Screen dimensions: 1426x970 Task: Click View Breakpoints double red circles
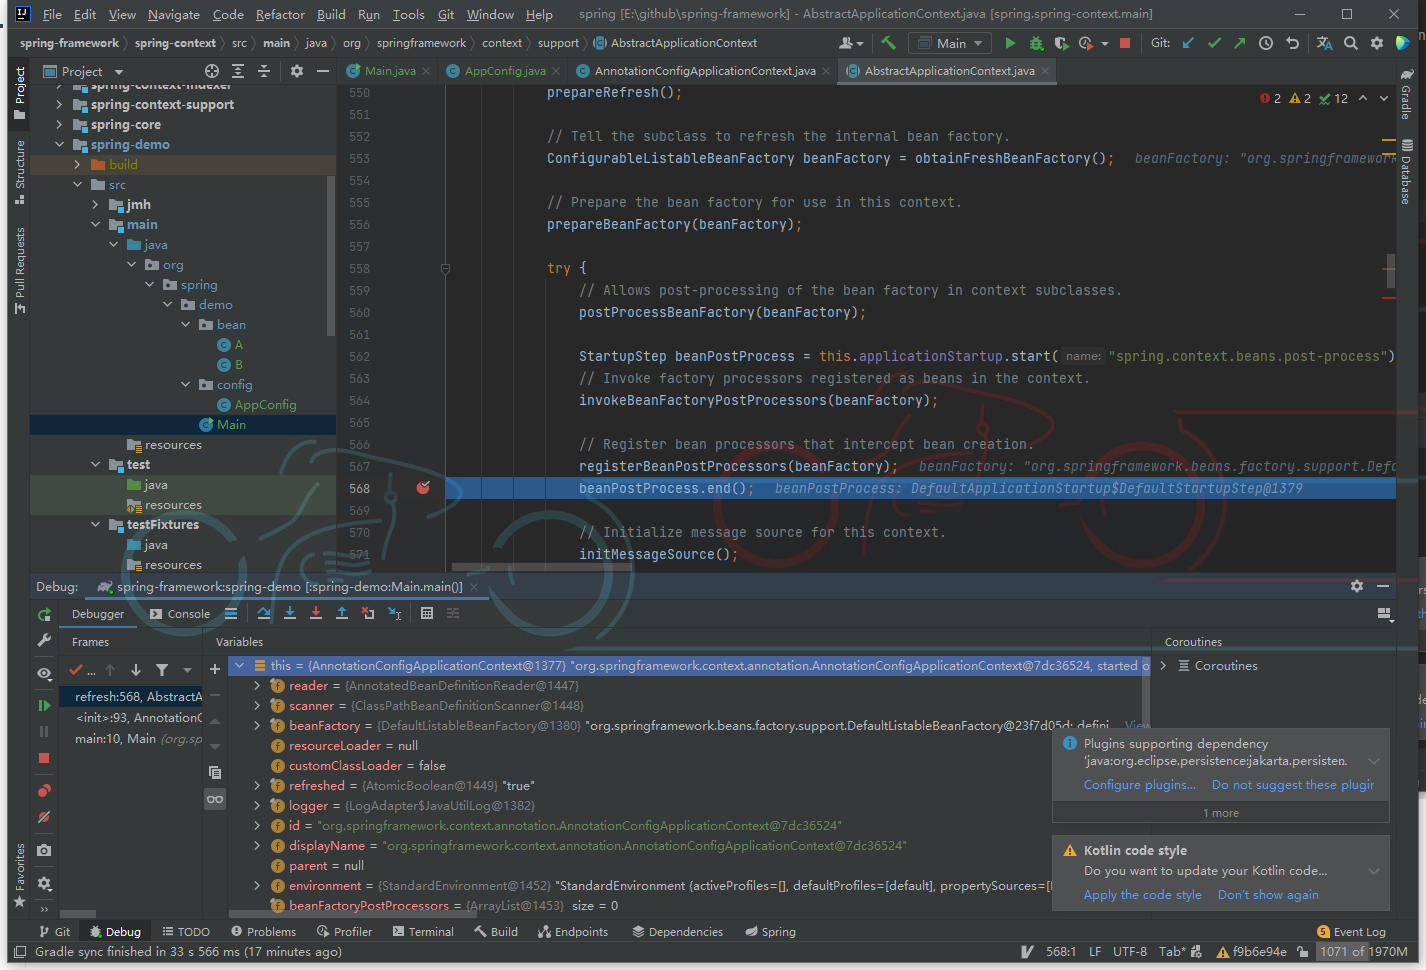coord(44,791)
